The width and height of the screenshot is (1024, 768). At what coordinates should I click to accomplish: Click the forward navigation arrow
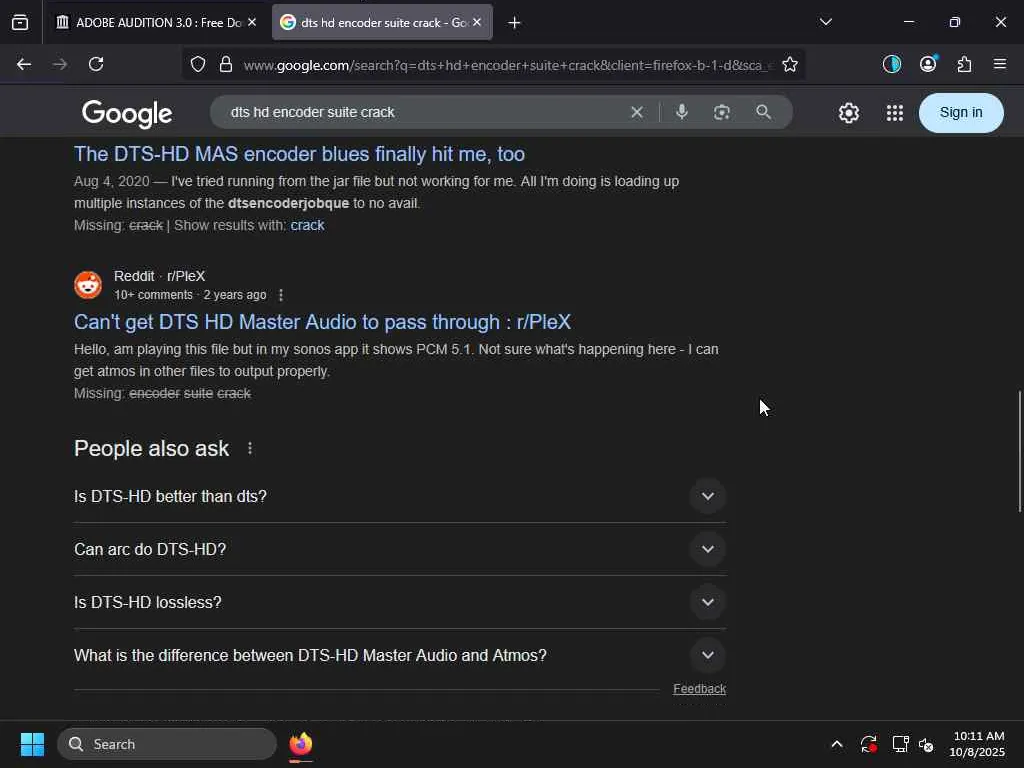[60, 64]
